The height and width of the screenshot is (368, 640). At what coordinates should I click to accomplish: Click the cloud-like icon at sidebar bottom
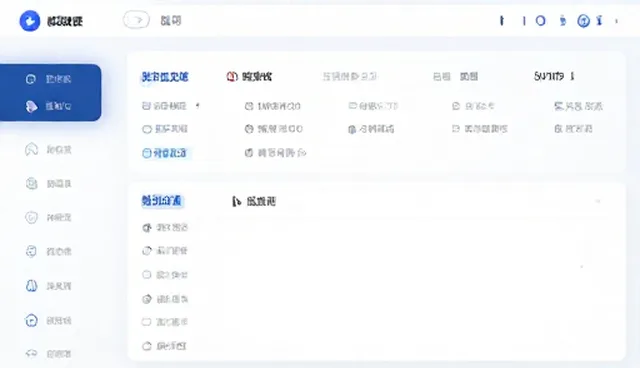tap(31, 353)
